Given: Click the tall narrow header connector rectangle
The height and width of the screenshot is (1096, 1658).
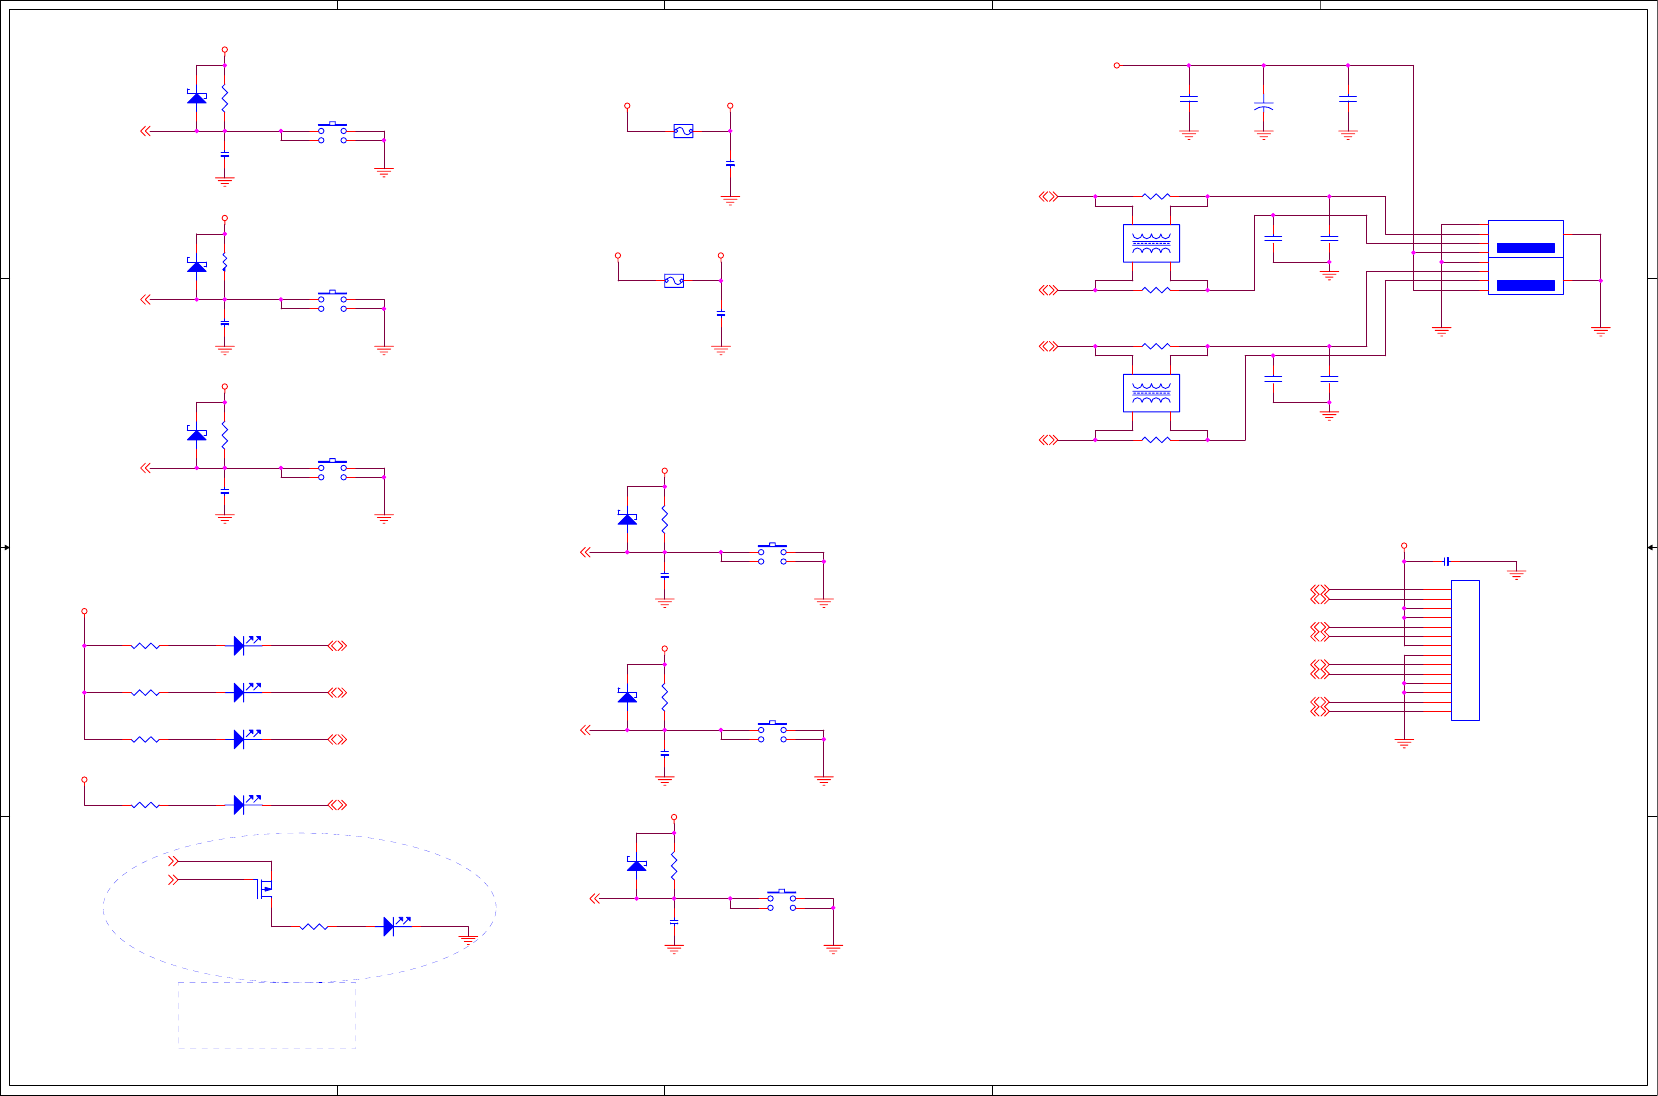Looking at the screenshot, I should pos(1465,650).
